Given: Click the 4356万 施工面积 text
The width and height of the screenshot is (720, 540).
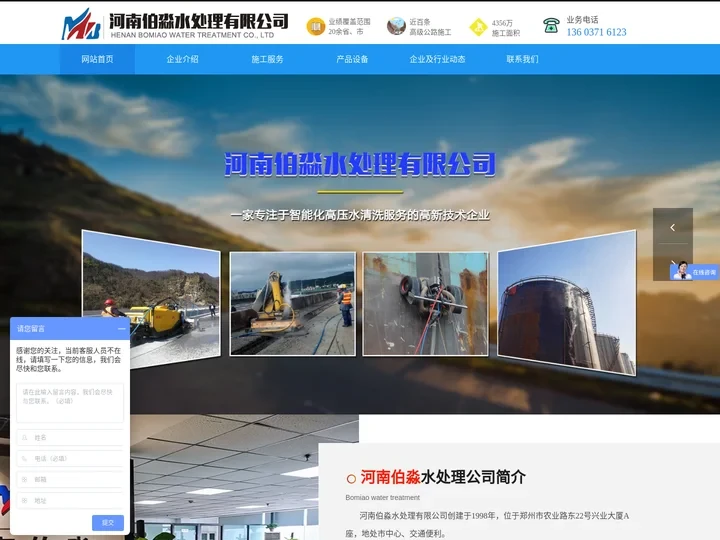Looking at the screenshot, I should click(x=506, y=28).
